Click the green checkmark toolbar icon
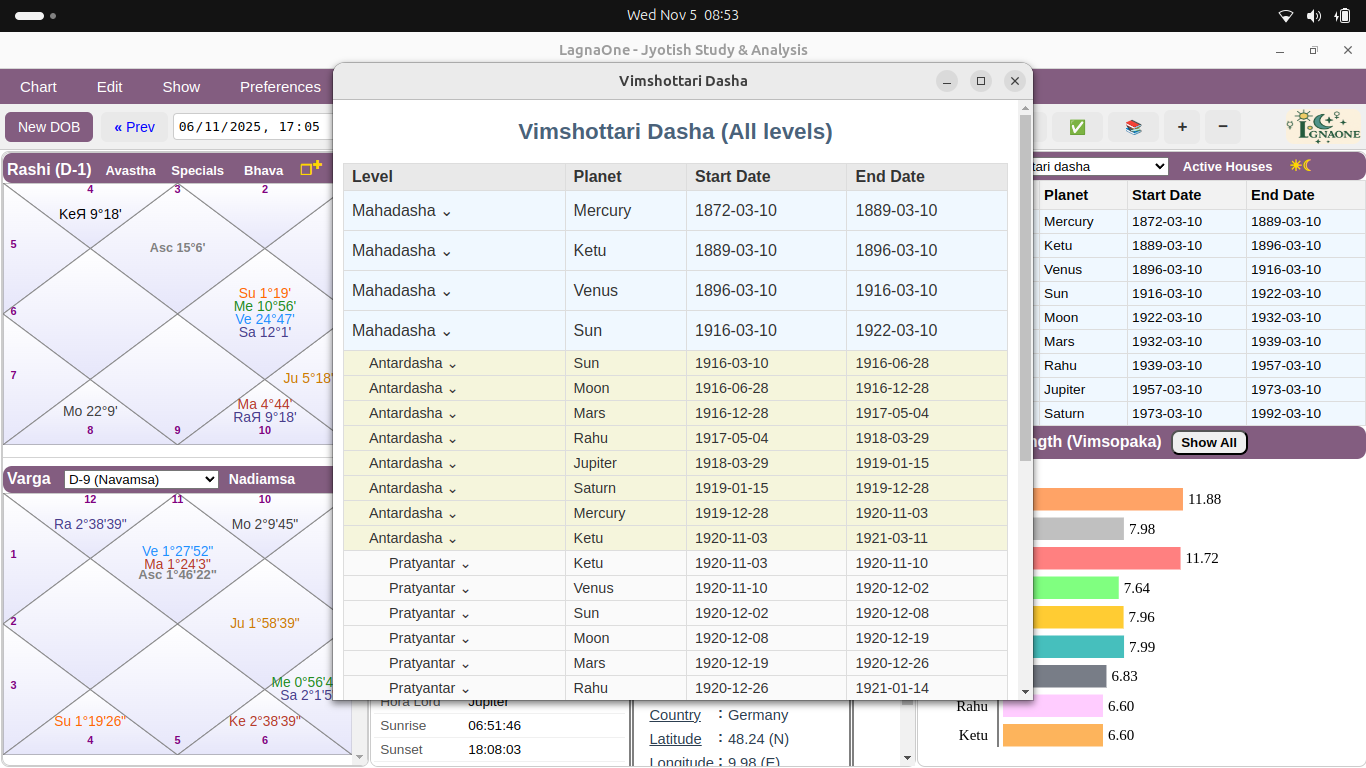 tap(1077, 127)
